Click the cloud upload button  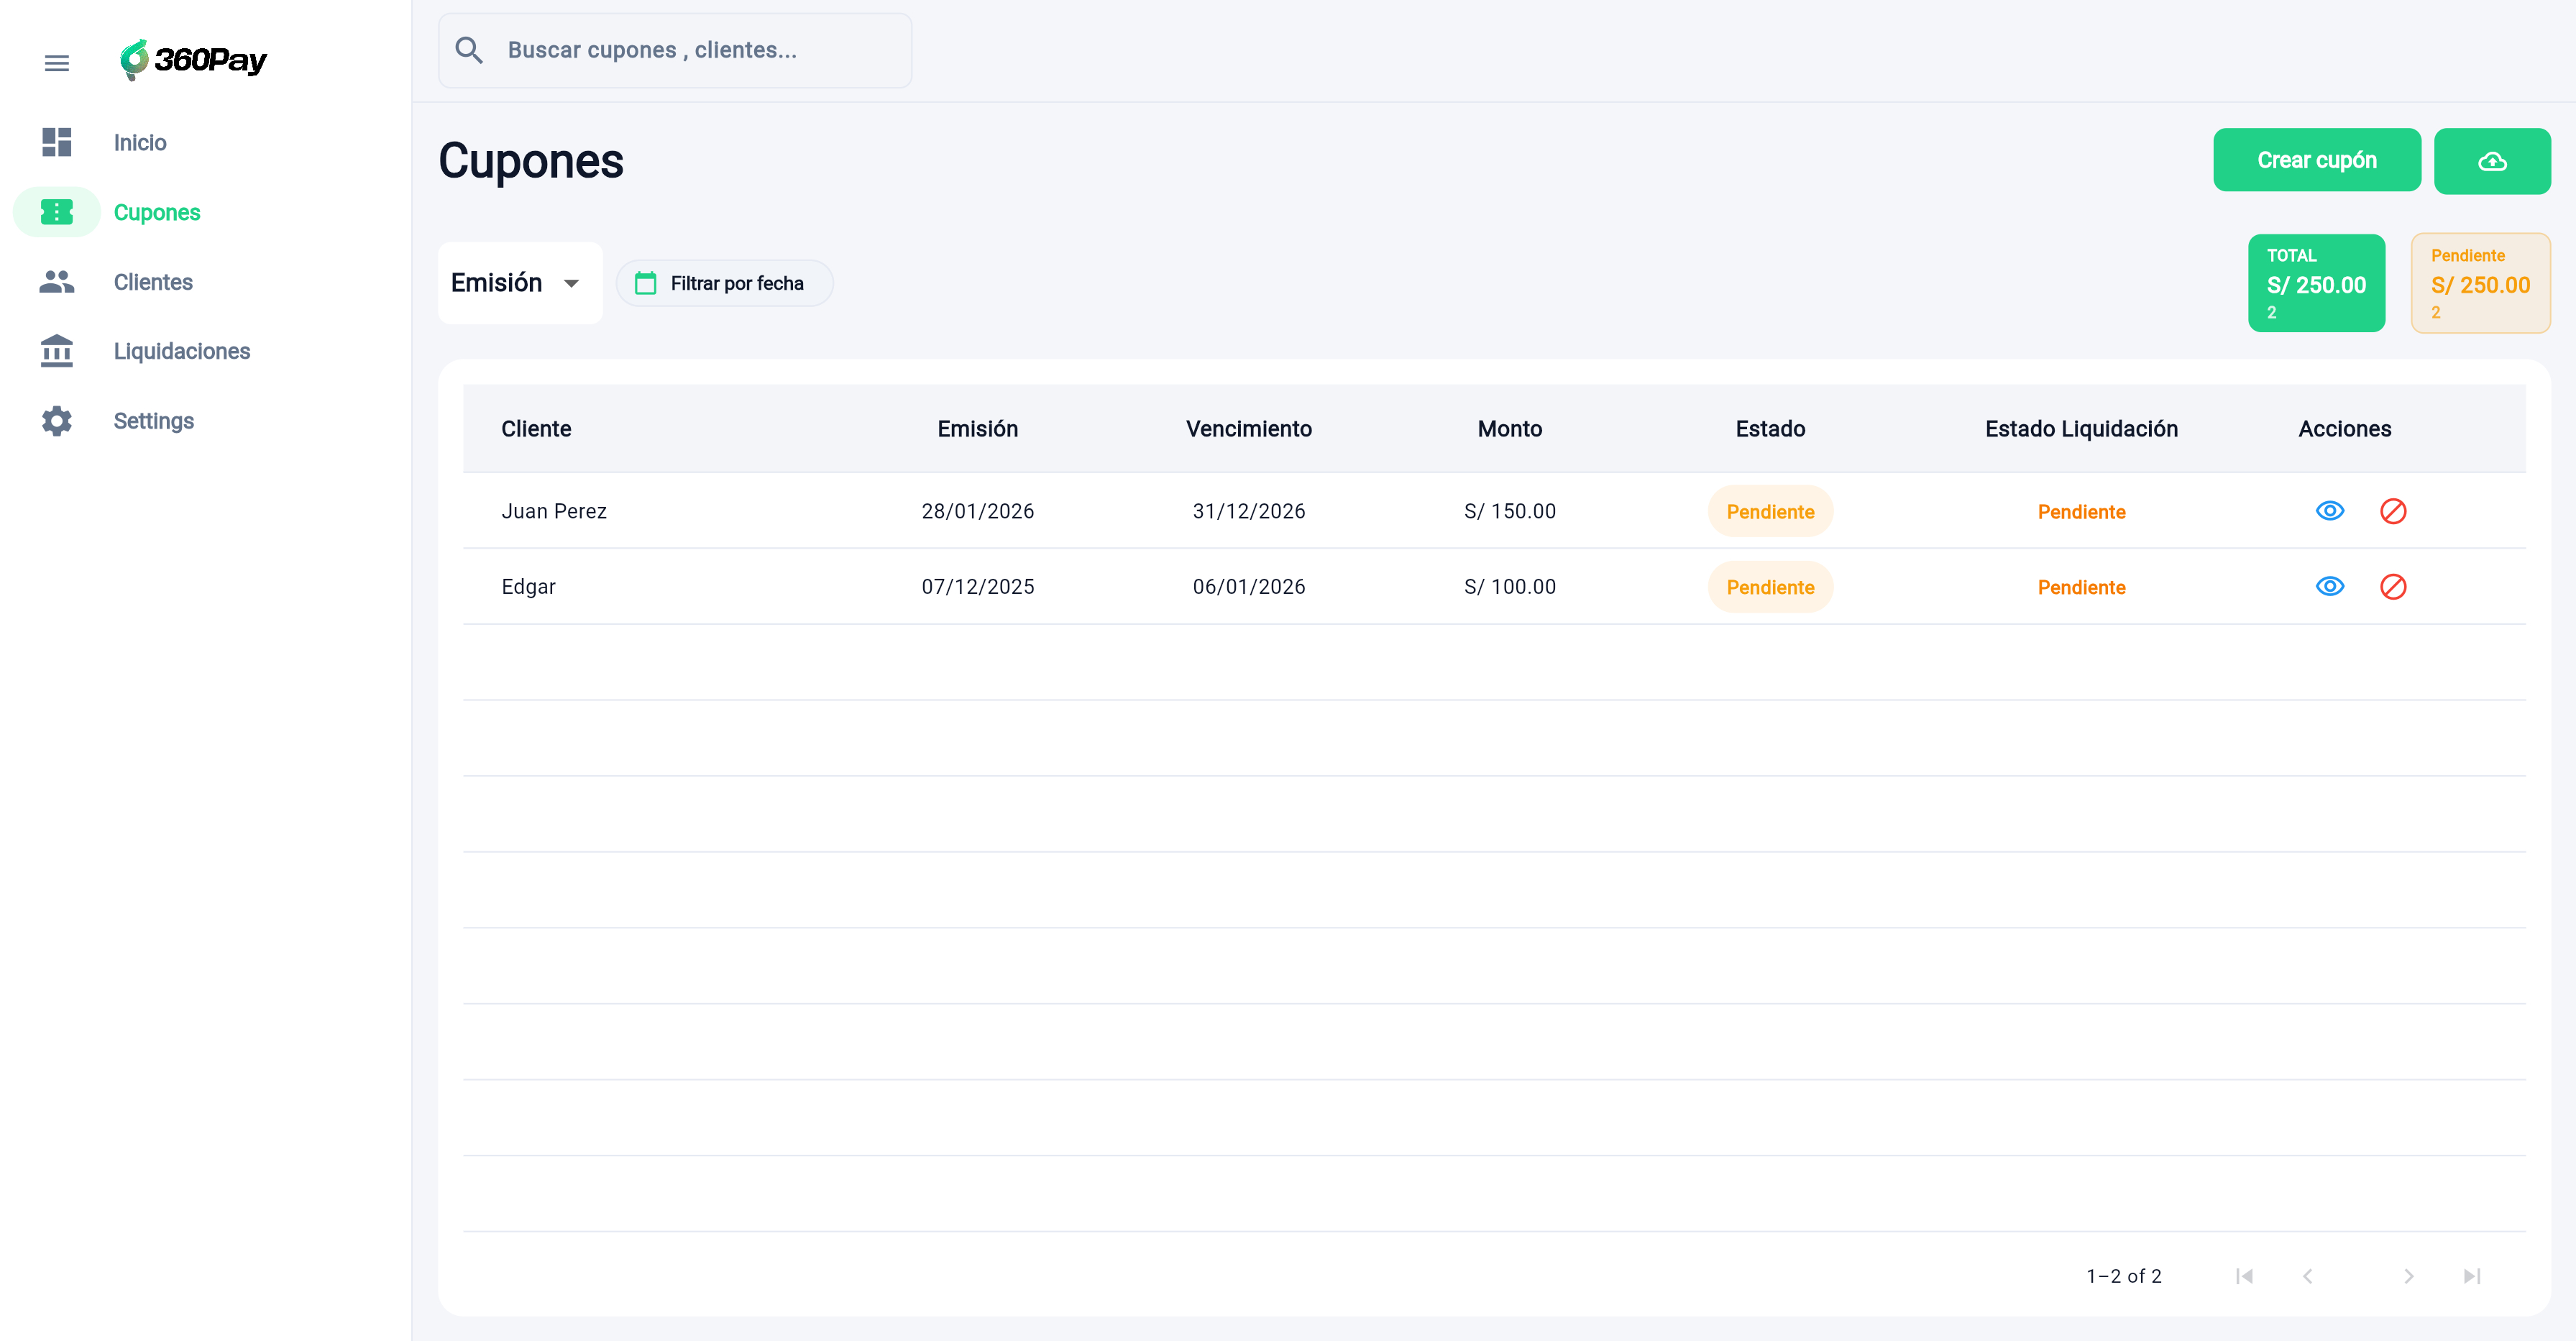[2491, 161]
